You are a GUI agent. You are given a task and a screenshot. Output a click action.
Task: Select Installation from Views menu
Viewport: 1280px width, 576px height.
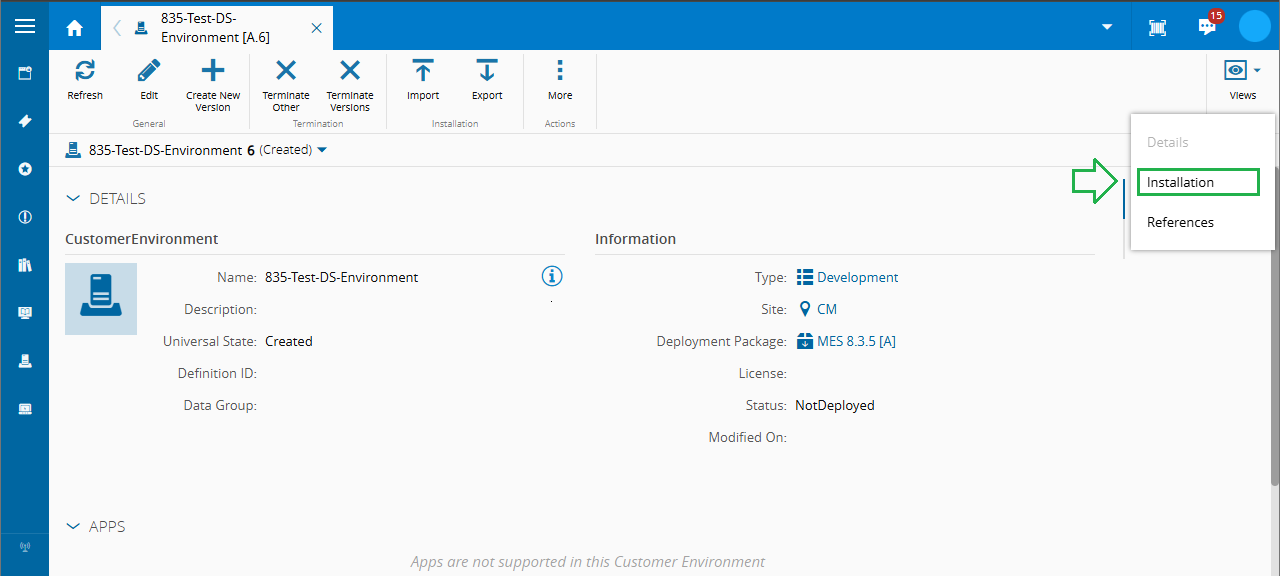pos(1180,182)
